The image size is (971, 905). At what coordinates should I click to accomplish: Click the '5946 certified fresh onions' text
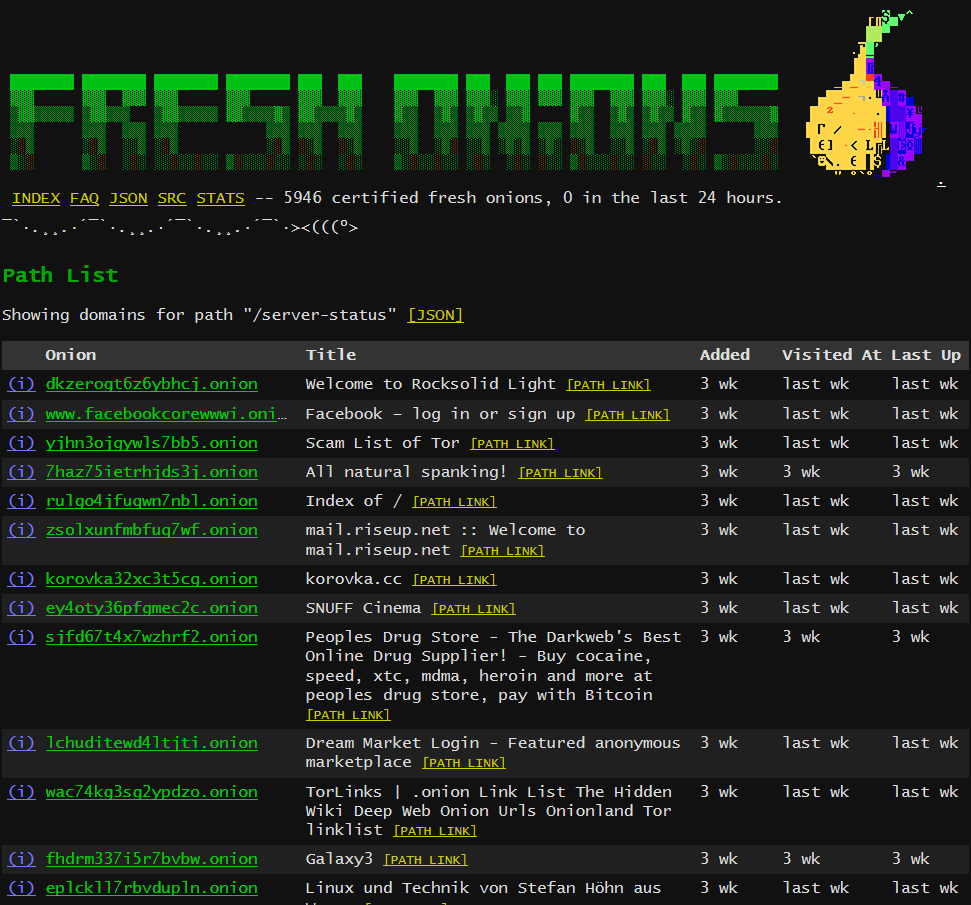(417, 198)
